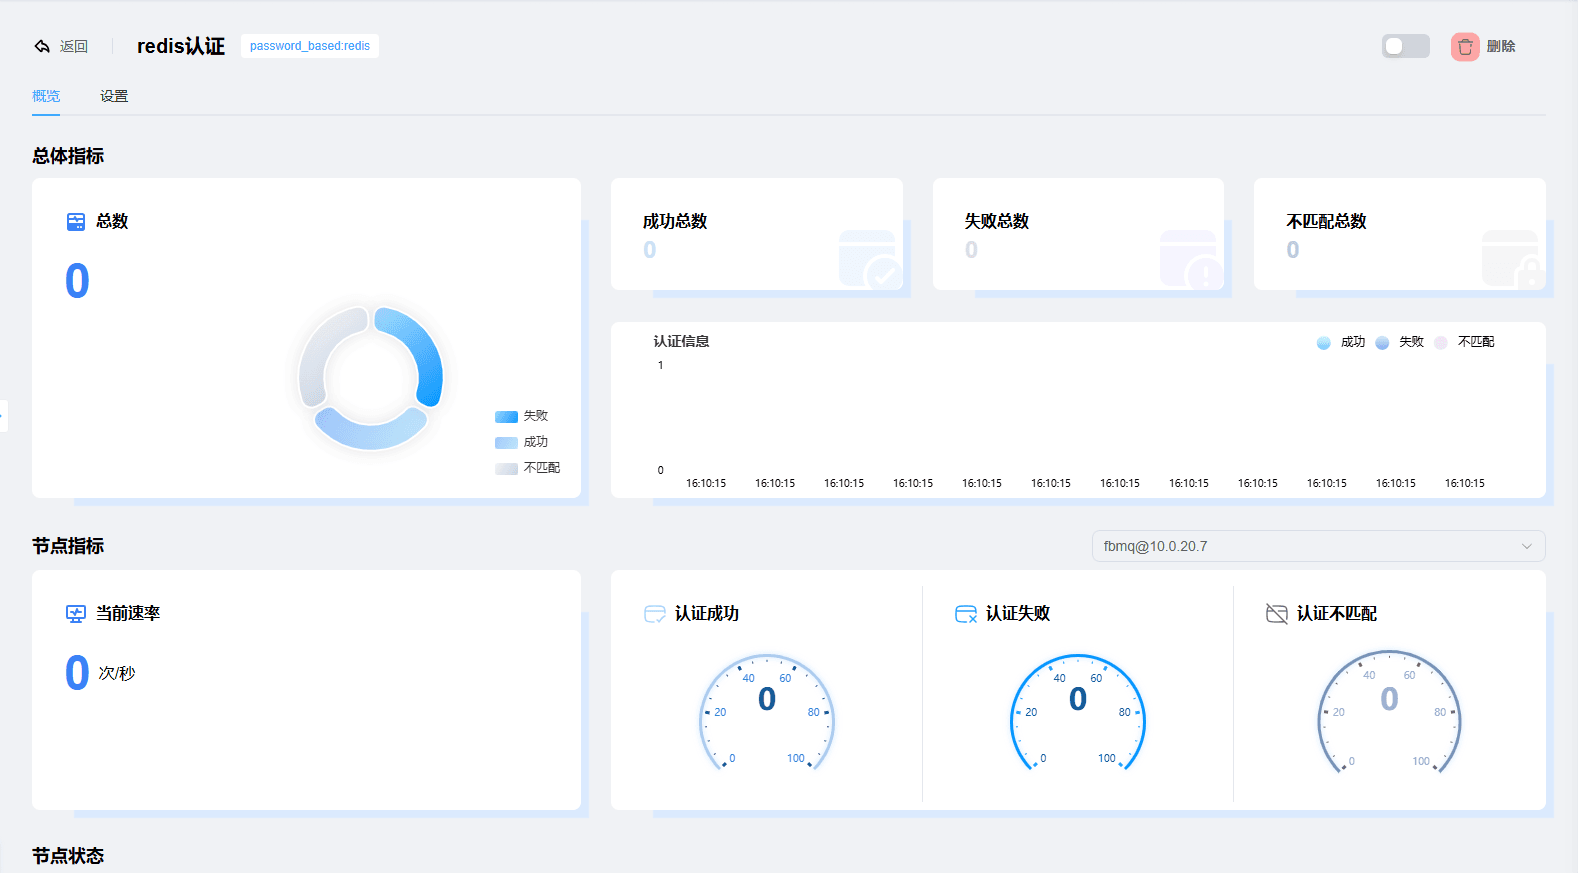Click the 节点指标 section heading
Screen dimensions: 1578x873
(x=68, y=546)
